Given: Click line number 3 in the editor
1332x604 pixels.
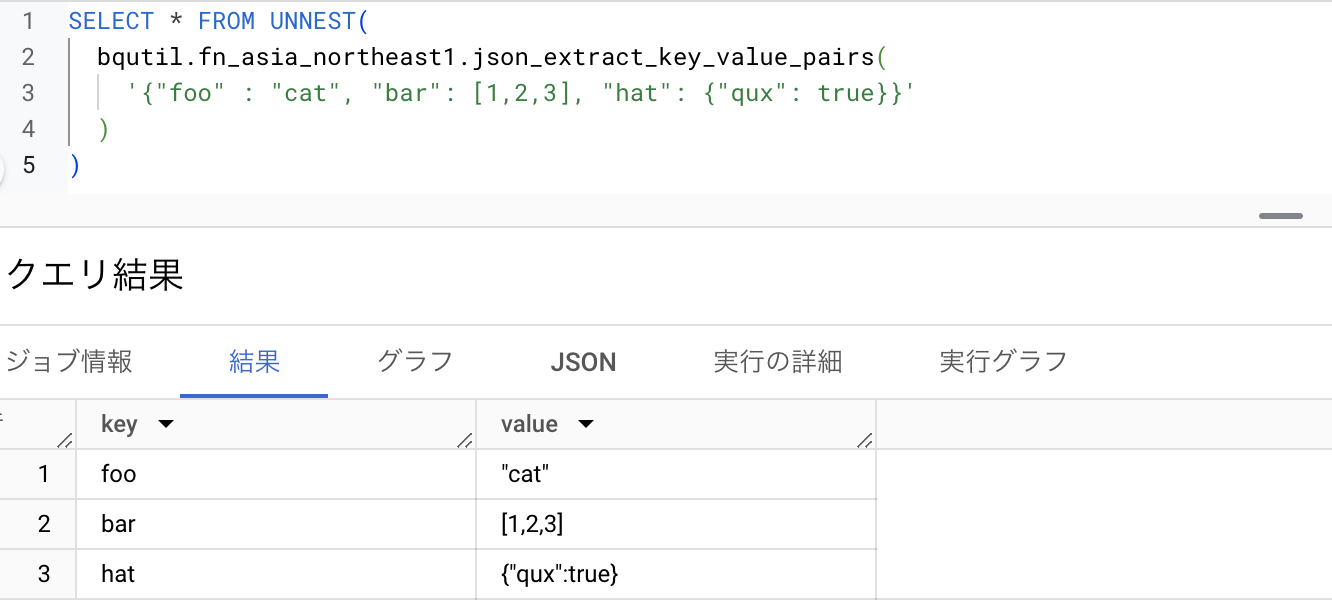Looking at the screenshot, I should [28, 93].
